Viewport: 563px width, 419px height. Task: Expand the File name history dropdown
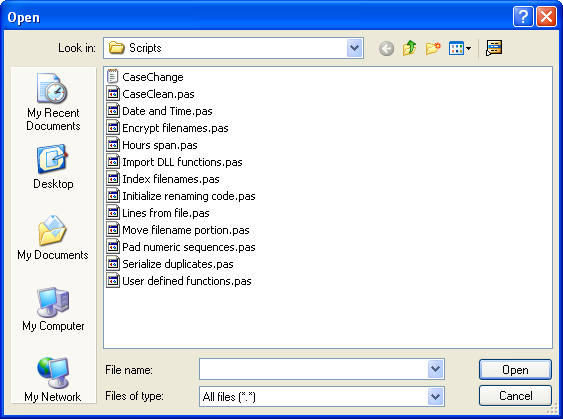[435, 369]
